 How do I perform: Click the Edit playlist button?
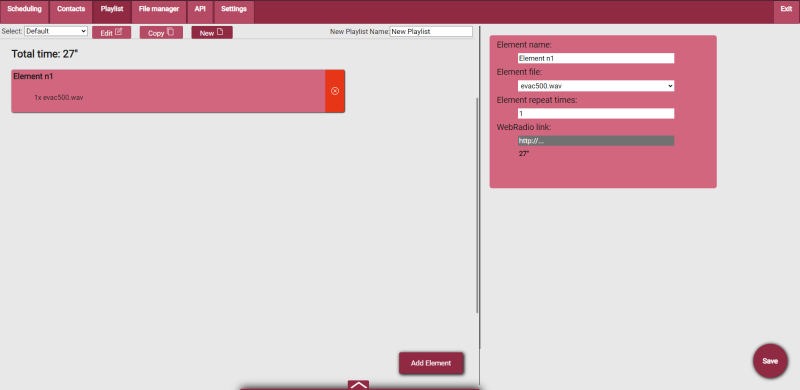(111, 33)
